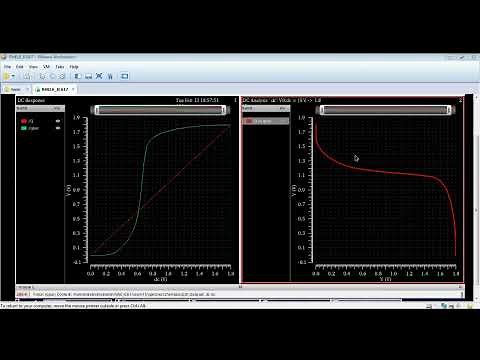Image resolution: width=480 pixels, height=360 pixels.
Task: Click the dc (V) x-axis label of left plot
Action: click(x=160, y=279)
